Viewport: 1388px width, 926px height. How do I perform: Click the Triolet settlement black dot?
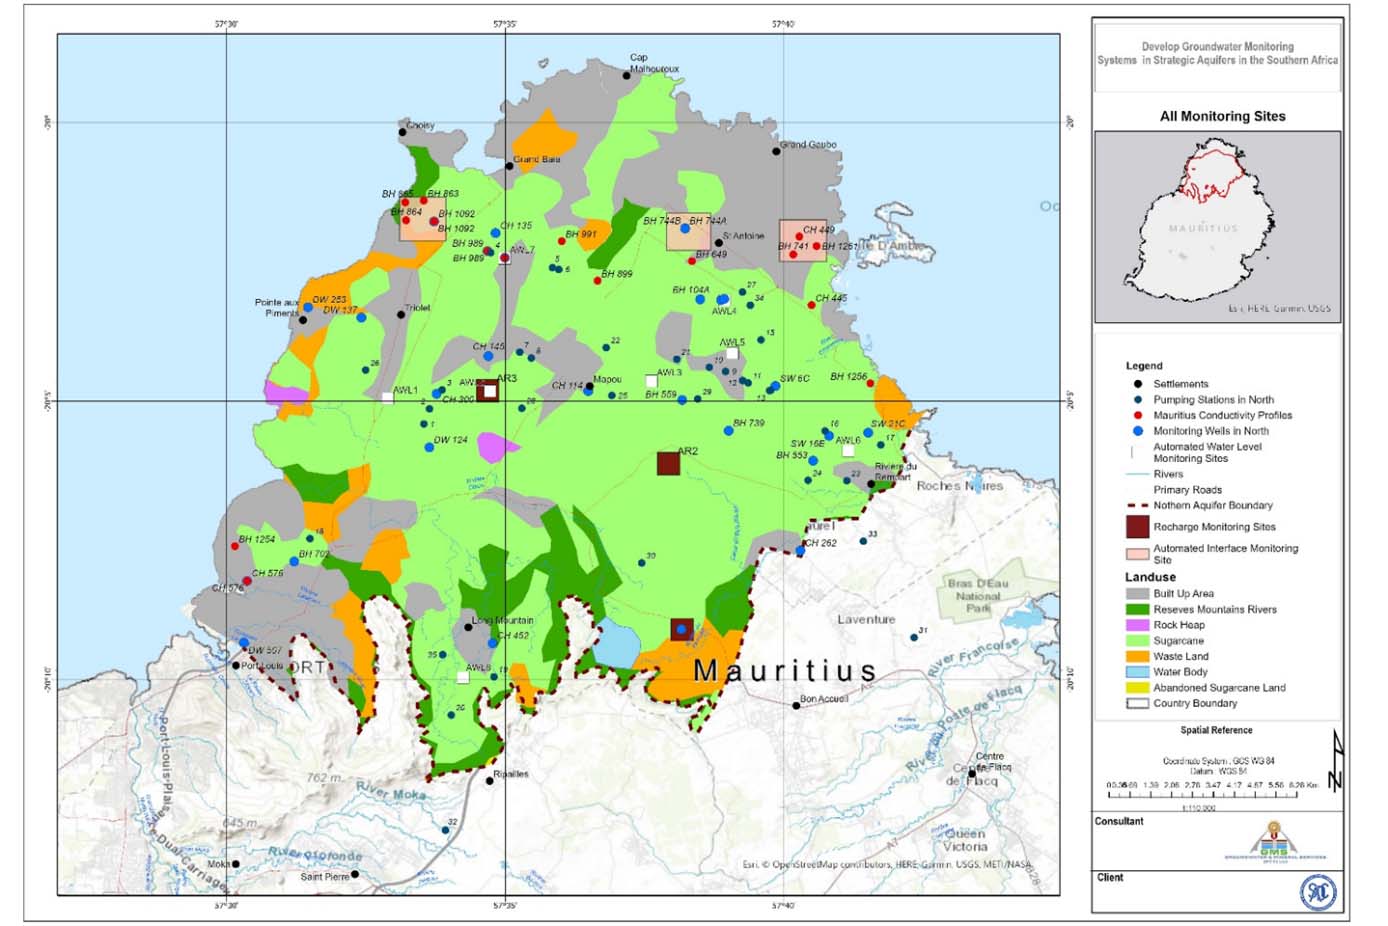[401, 314]
